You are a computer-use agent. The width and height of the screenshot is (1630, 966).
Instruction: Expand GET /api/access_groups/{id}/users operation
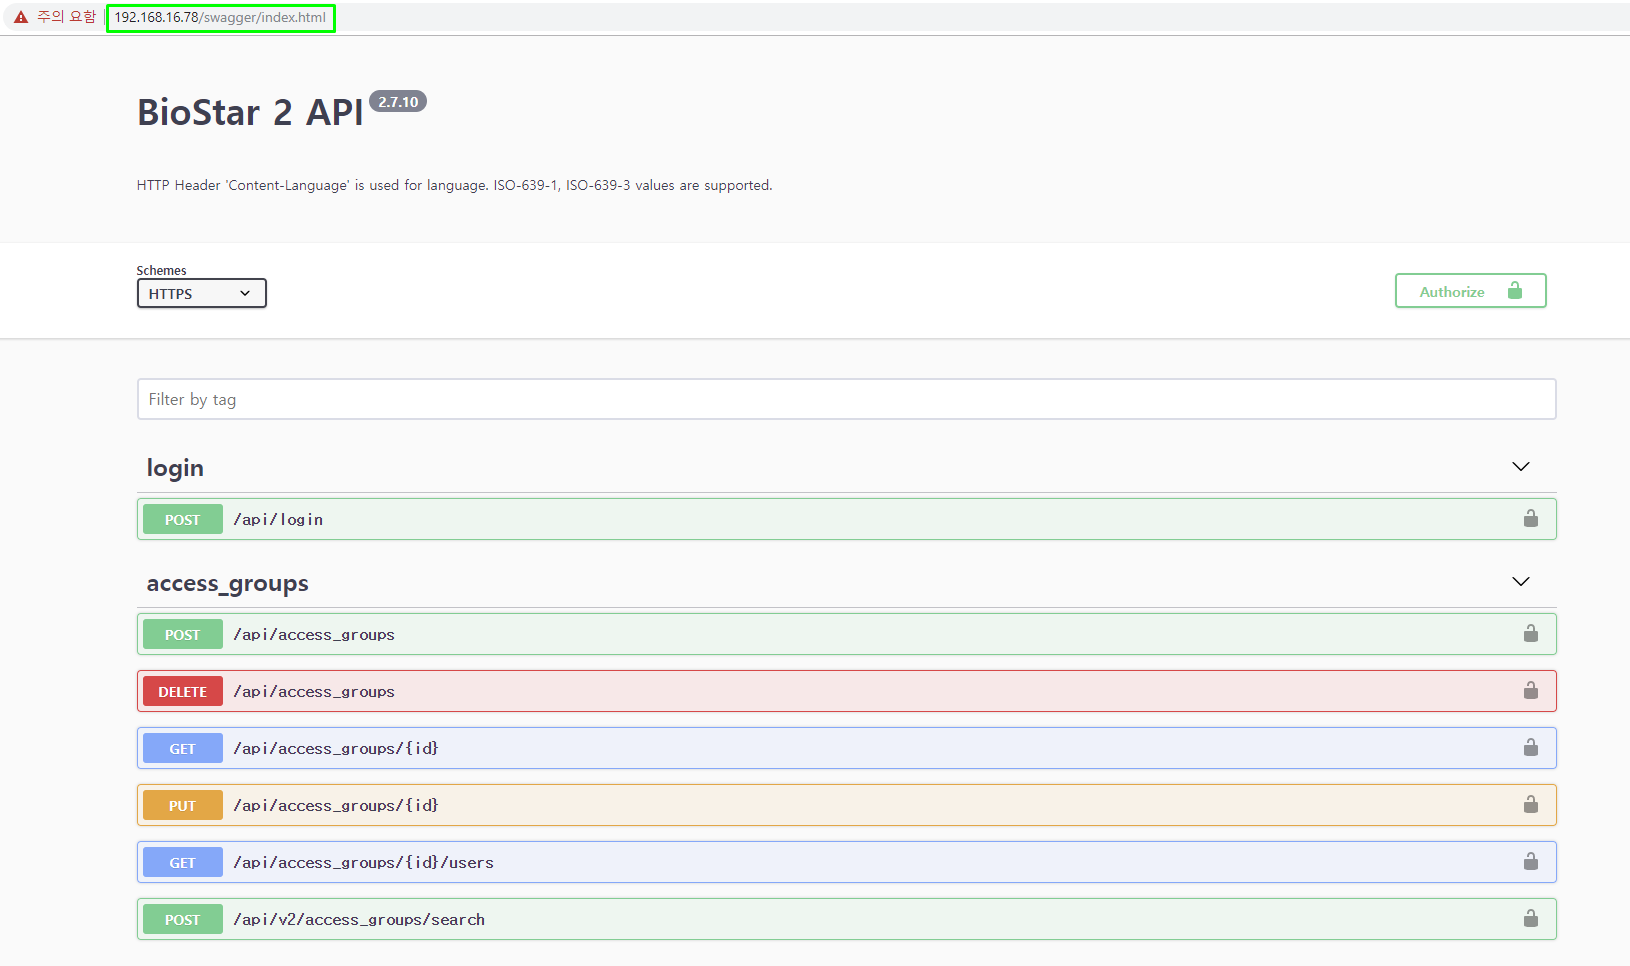(846, 862)
